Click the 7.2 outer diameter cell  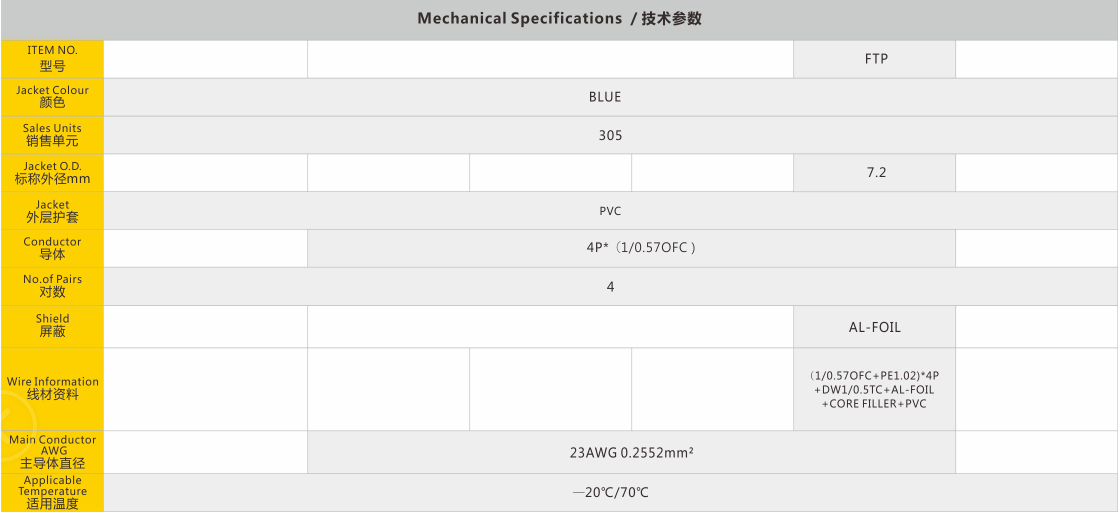[875, 173]
